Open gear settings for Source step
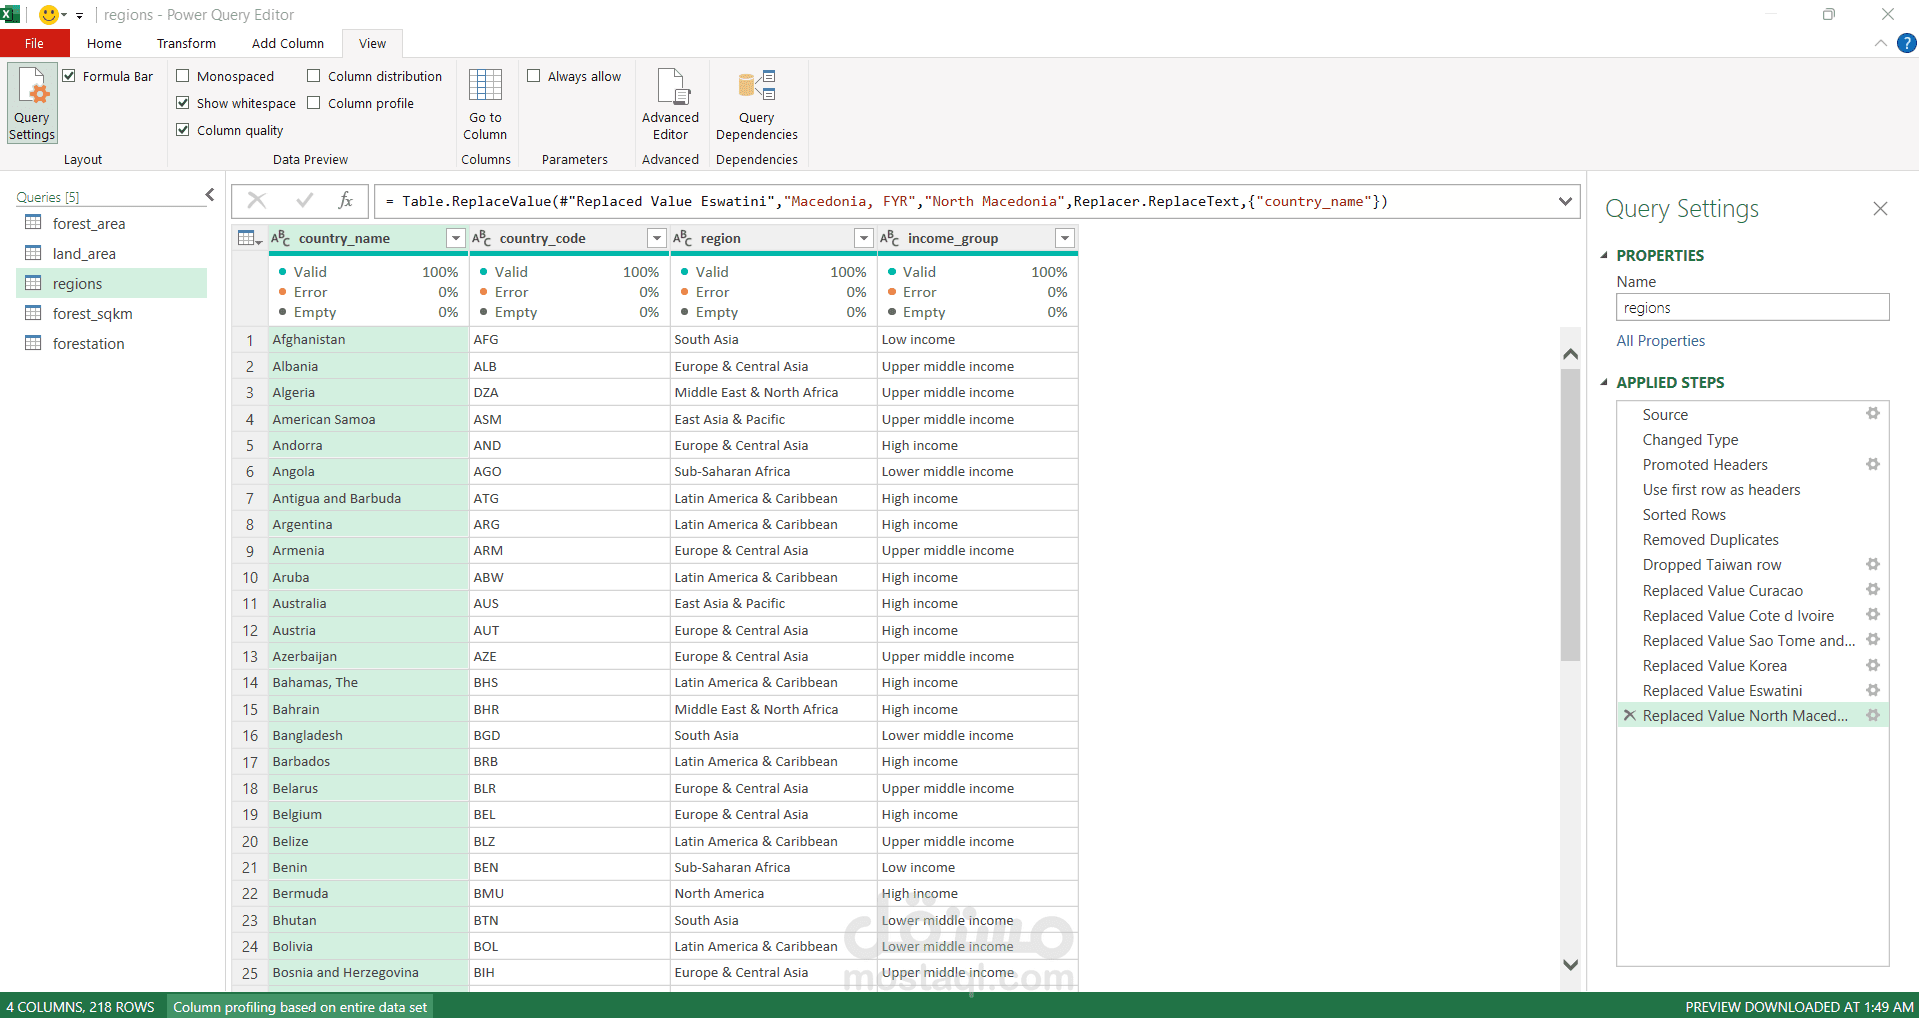This screenshot has height=1018, width=1919. tap(1872, 414)
